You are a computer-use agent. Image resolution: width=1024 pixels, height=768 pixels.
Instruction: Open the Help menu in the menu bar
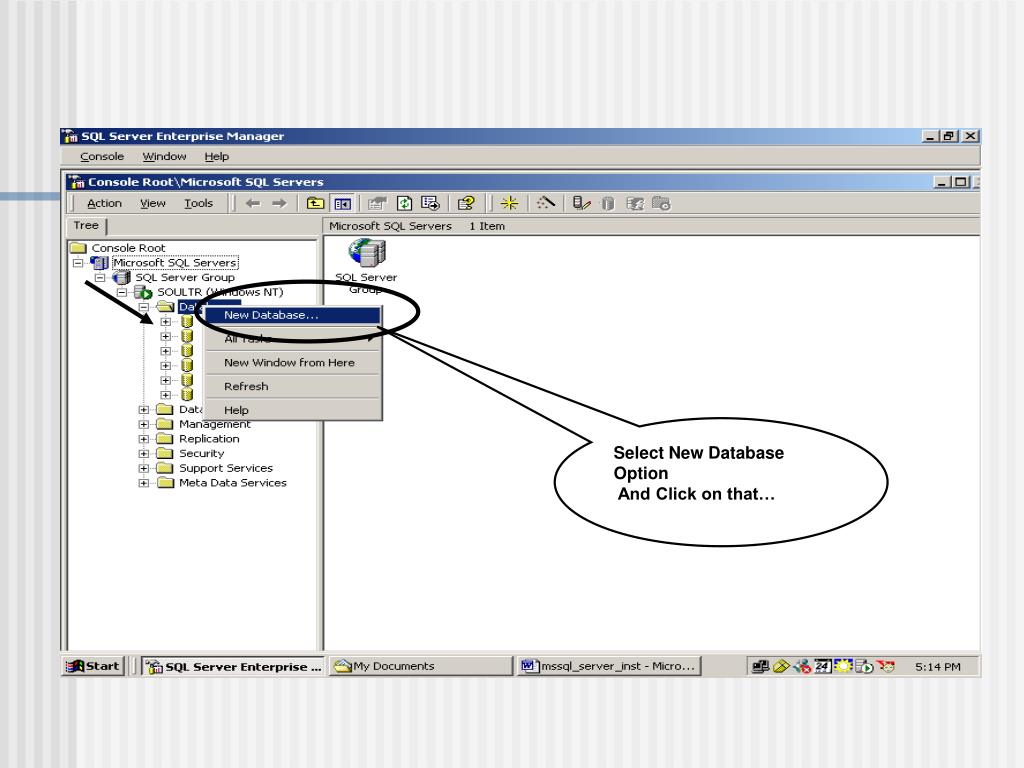click(217, 157)
